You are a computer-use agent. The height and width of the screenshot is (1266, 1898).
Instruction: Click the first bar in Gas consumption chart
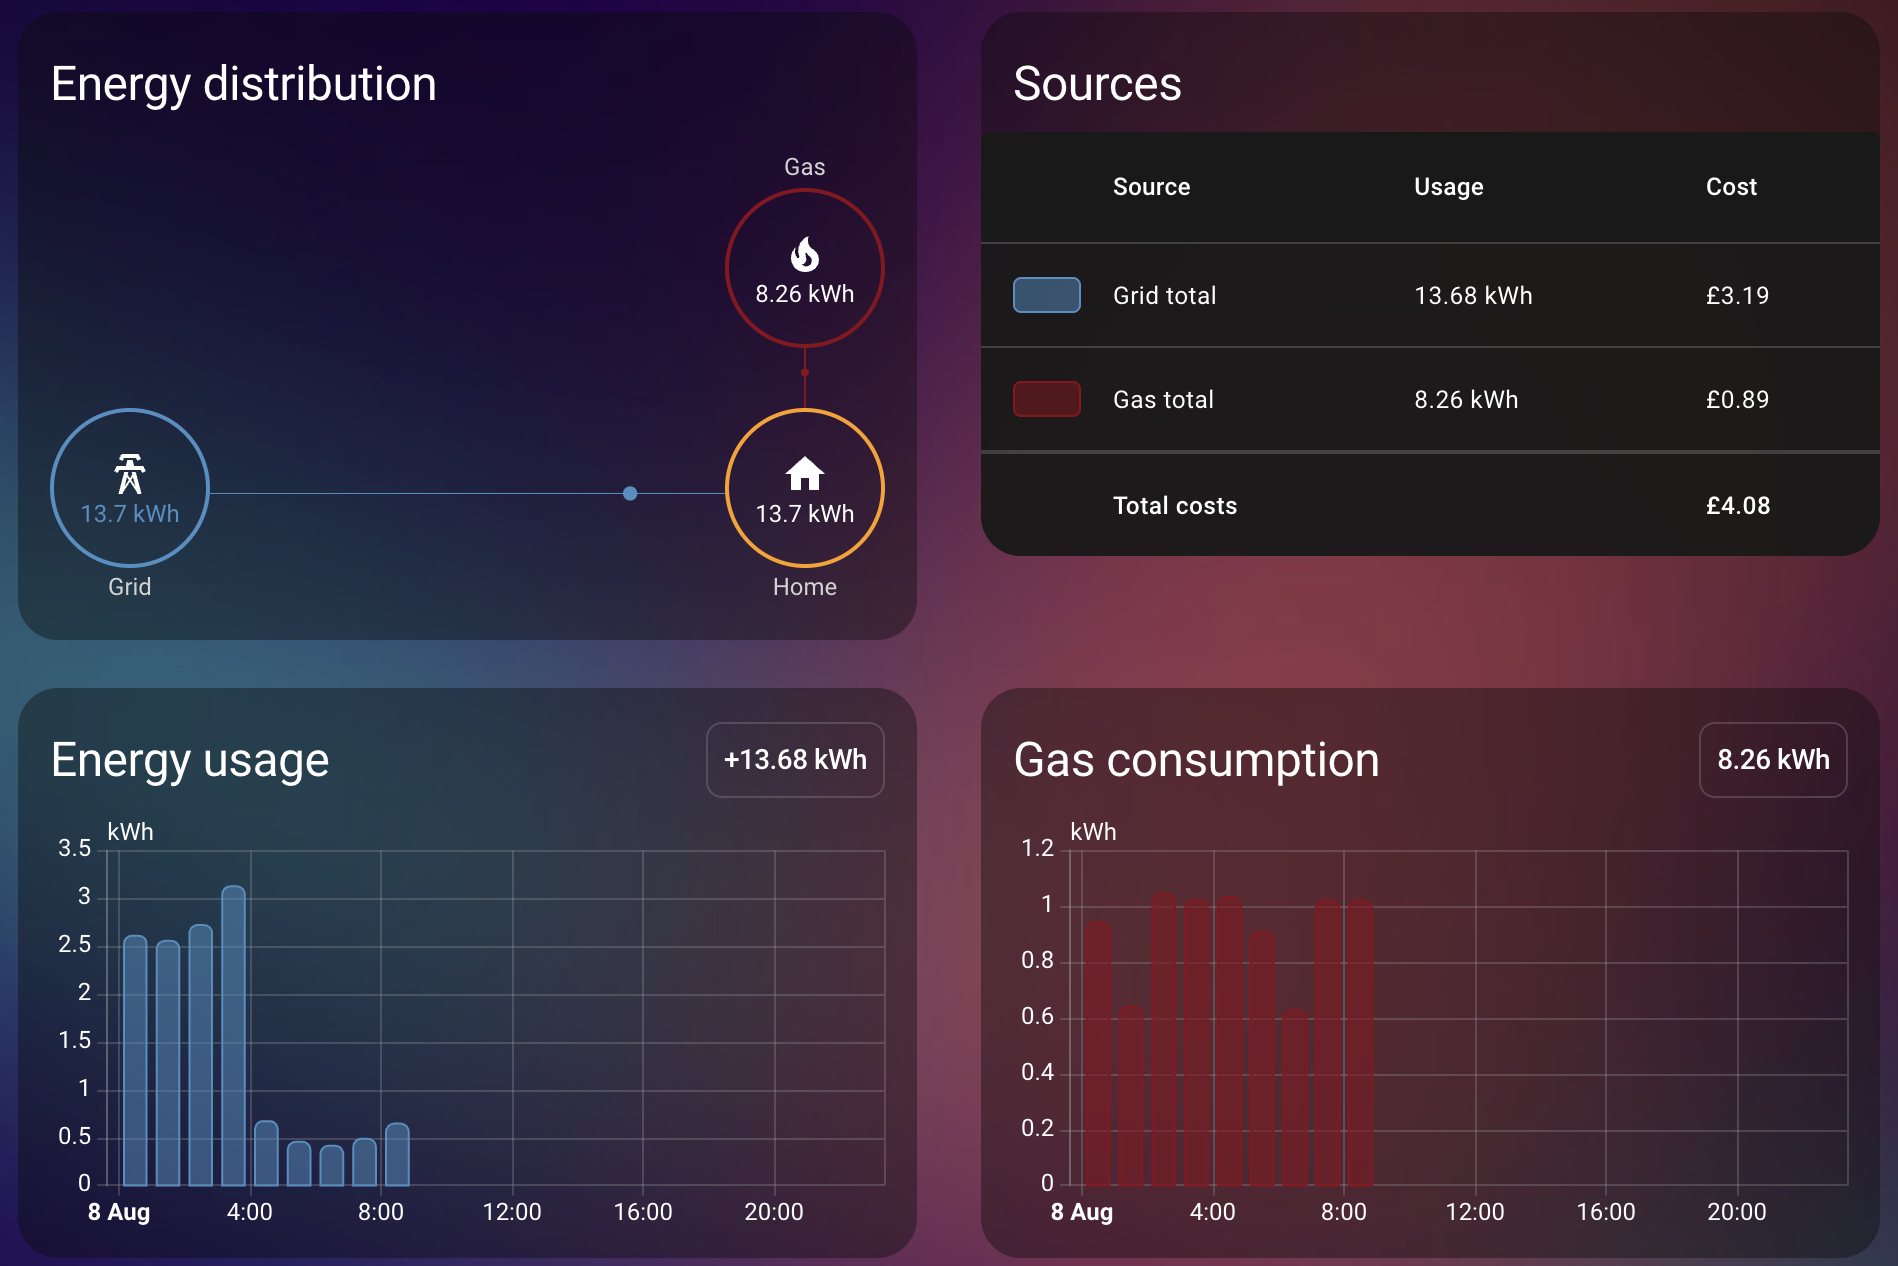click(1098, 1054)
